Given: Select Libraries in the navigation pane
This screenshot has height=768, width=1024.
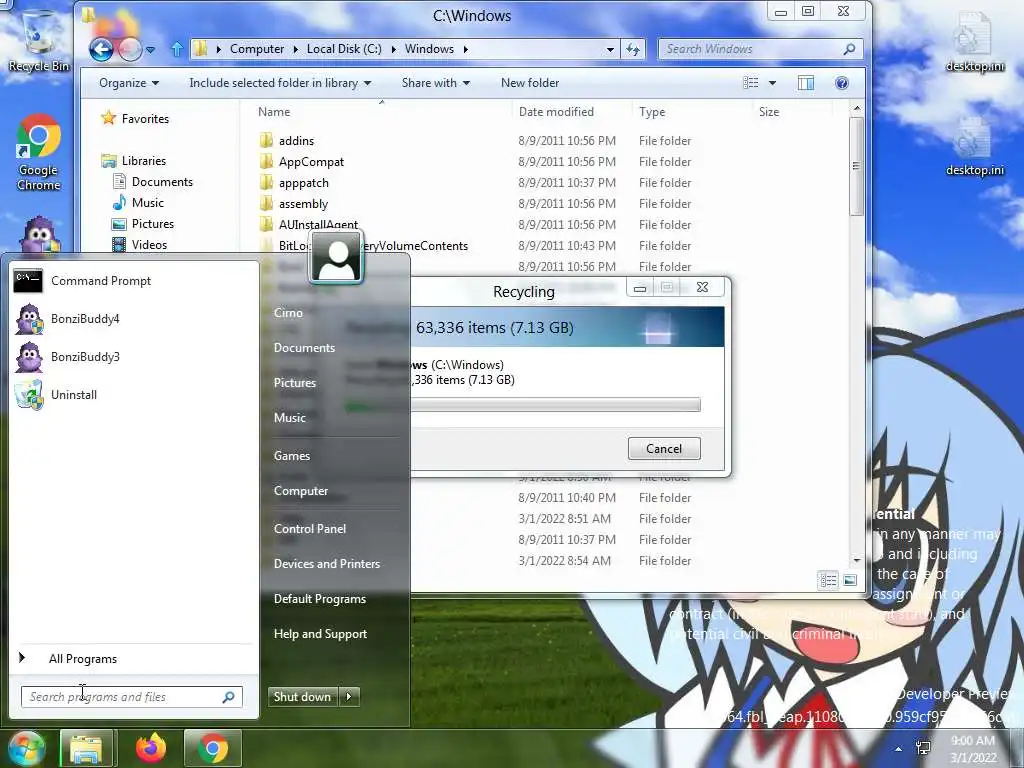Looking at the screenshot, I should [x=134, y=161].
